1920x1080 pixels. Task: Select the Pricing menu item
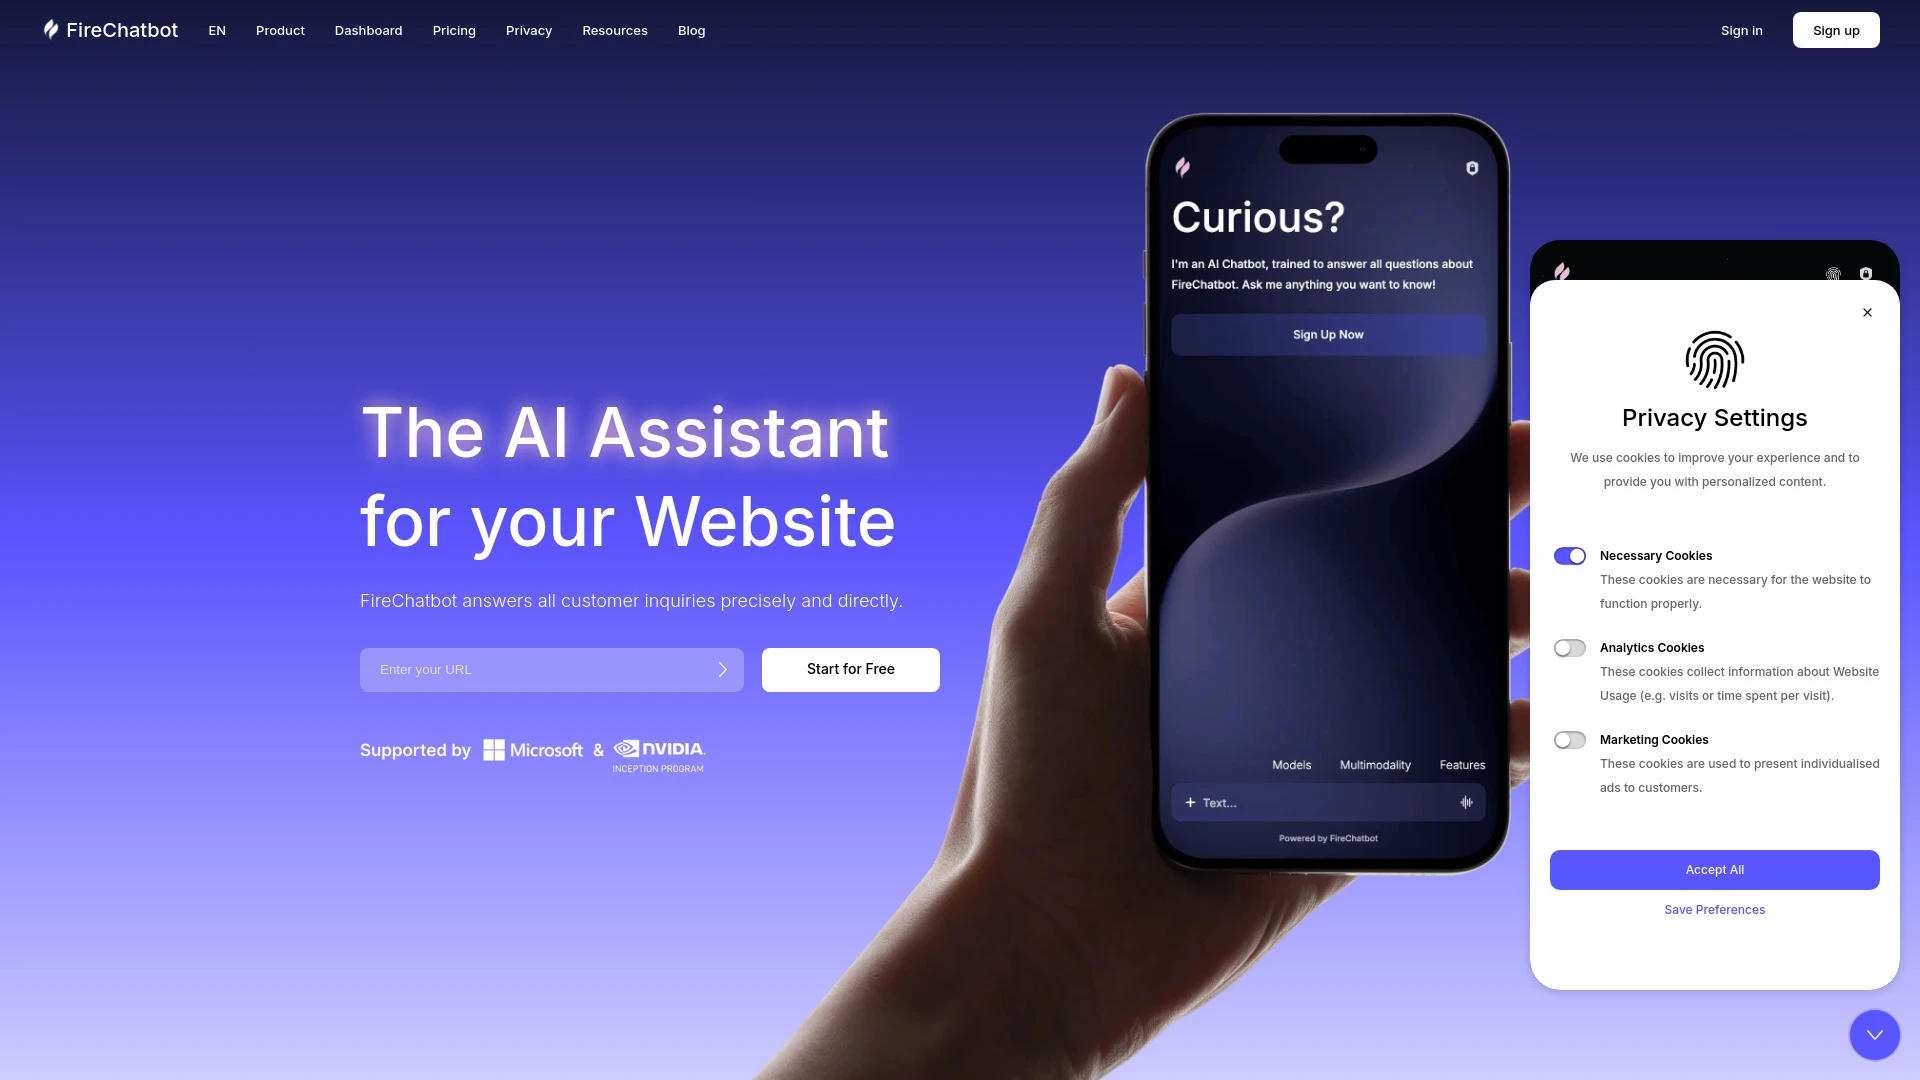(454, 30)
